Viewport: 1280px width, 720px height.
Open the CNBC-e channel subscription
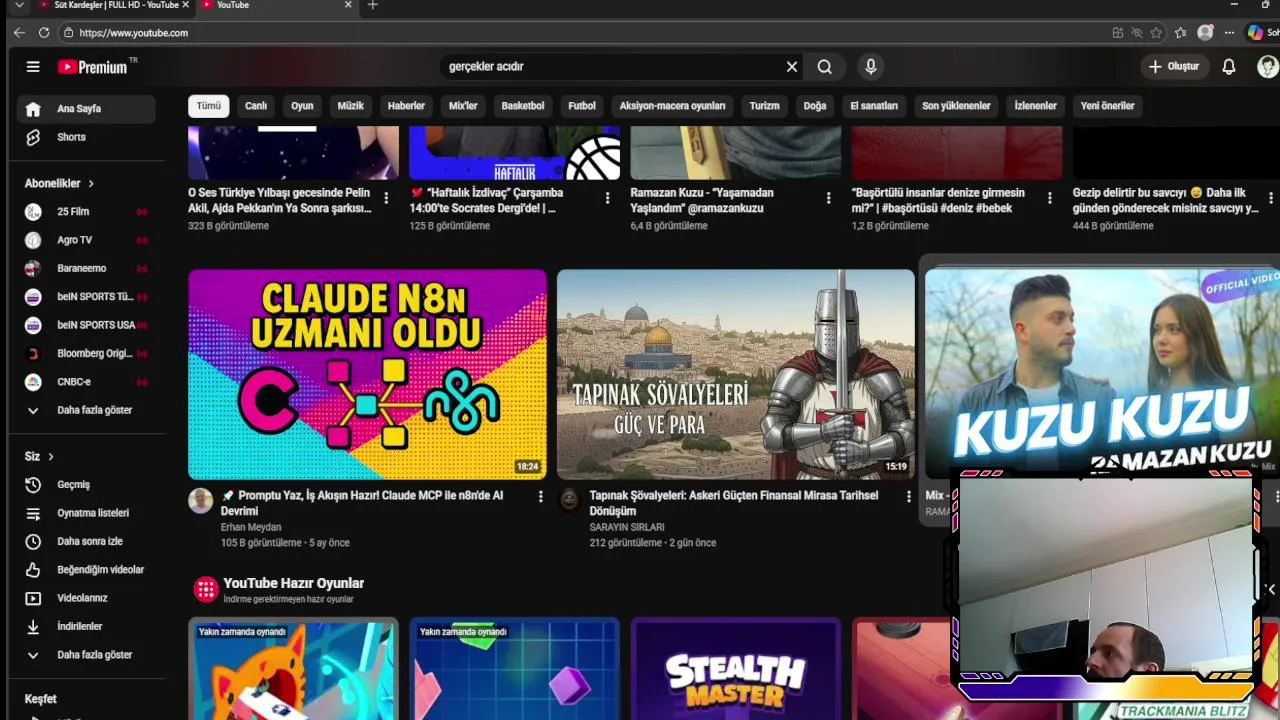[86, 382]
